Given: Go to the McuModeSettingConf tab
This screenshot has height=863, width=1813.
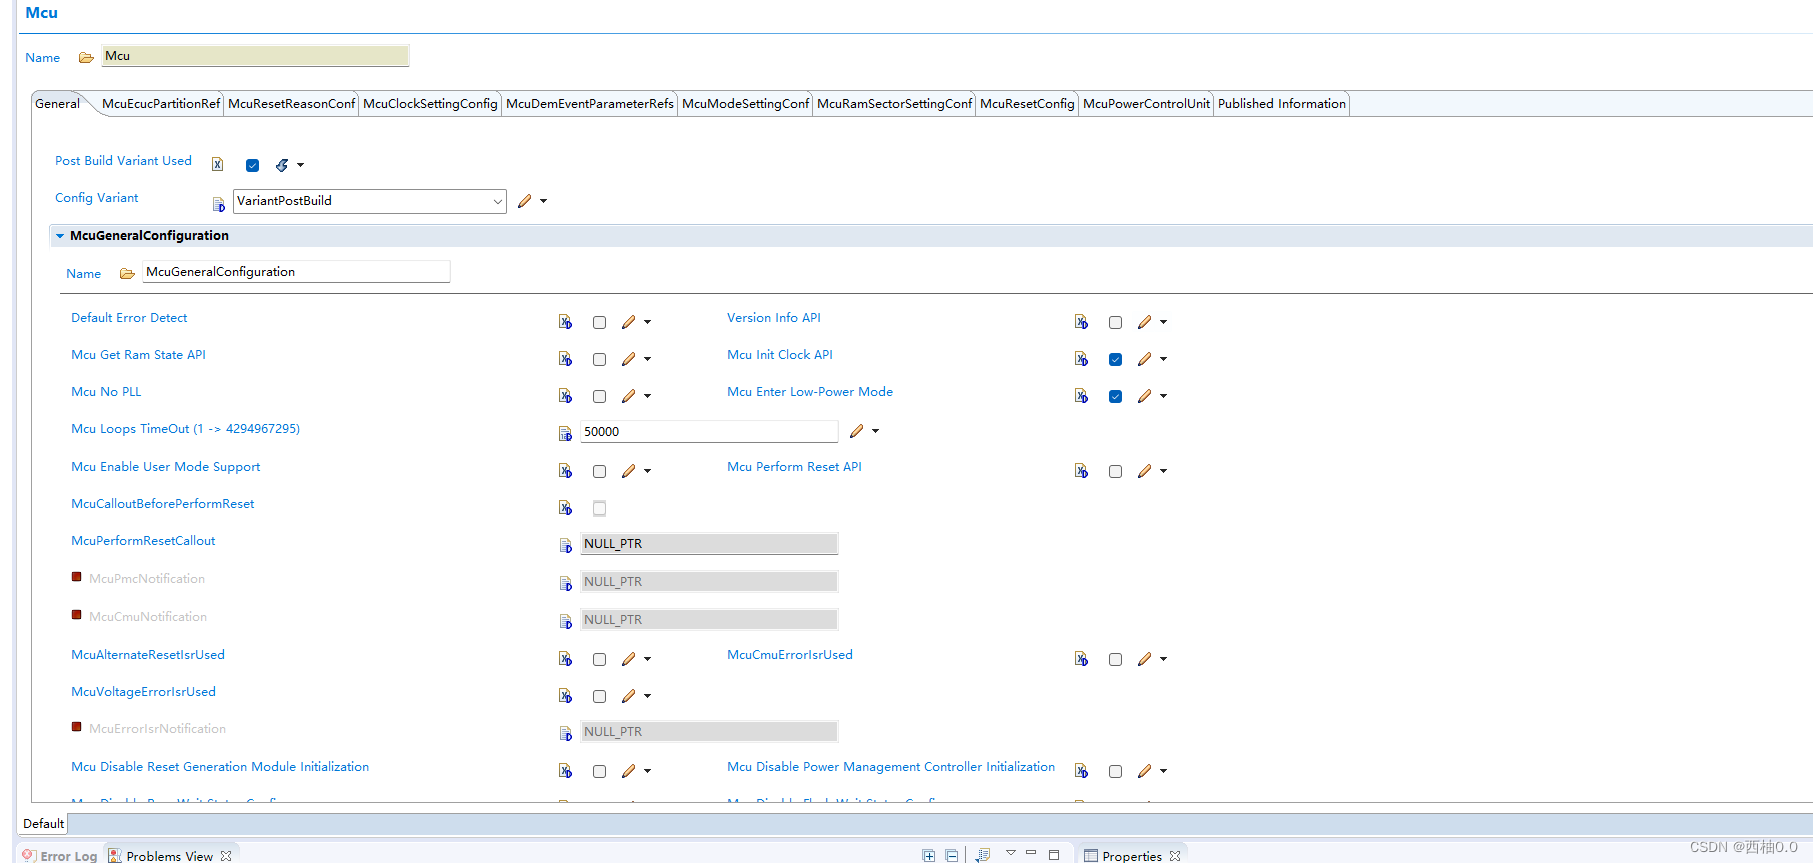Looking at the screenshot, I should point(746,104).
